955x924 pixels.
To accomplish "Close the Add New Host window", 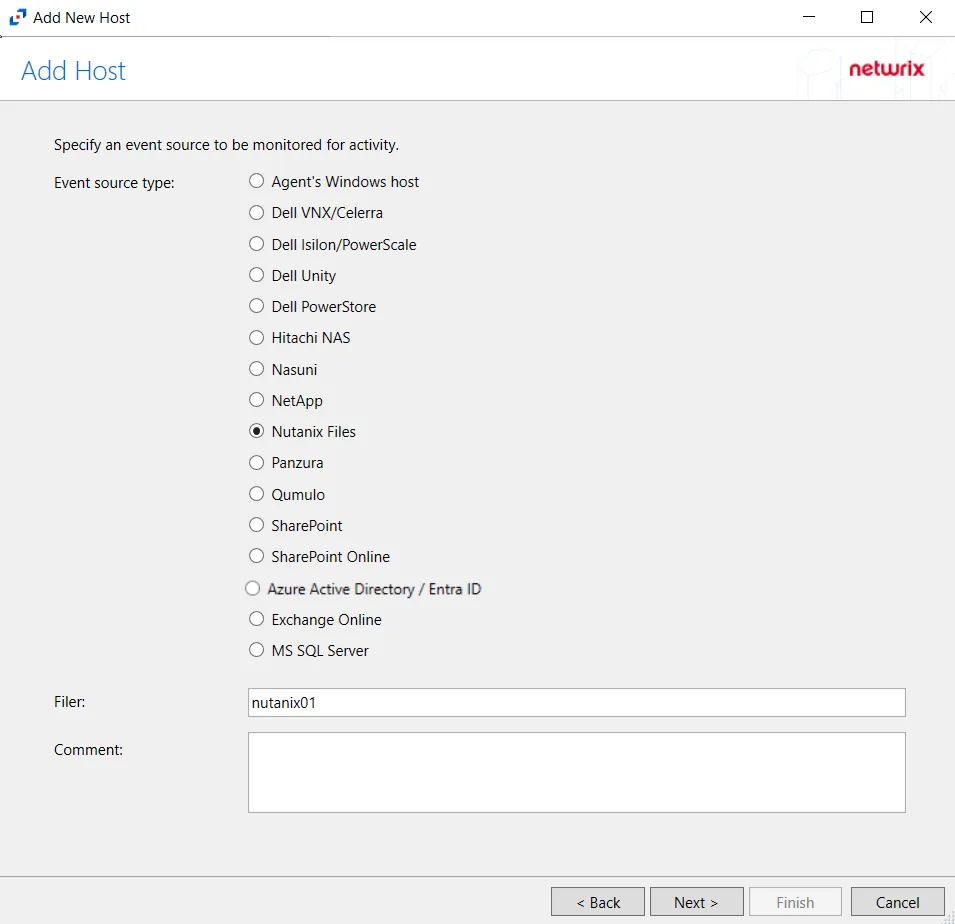I will point(925,17).
